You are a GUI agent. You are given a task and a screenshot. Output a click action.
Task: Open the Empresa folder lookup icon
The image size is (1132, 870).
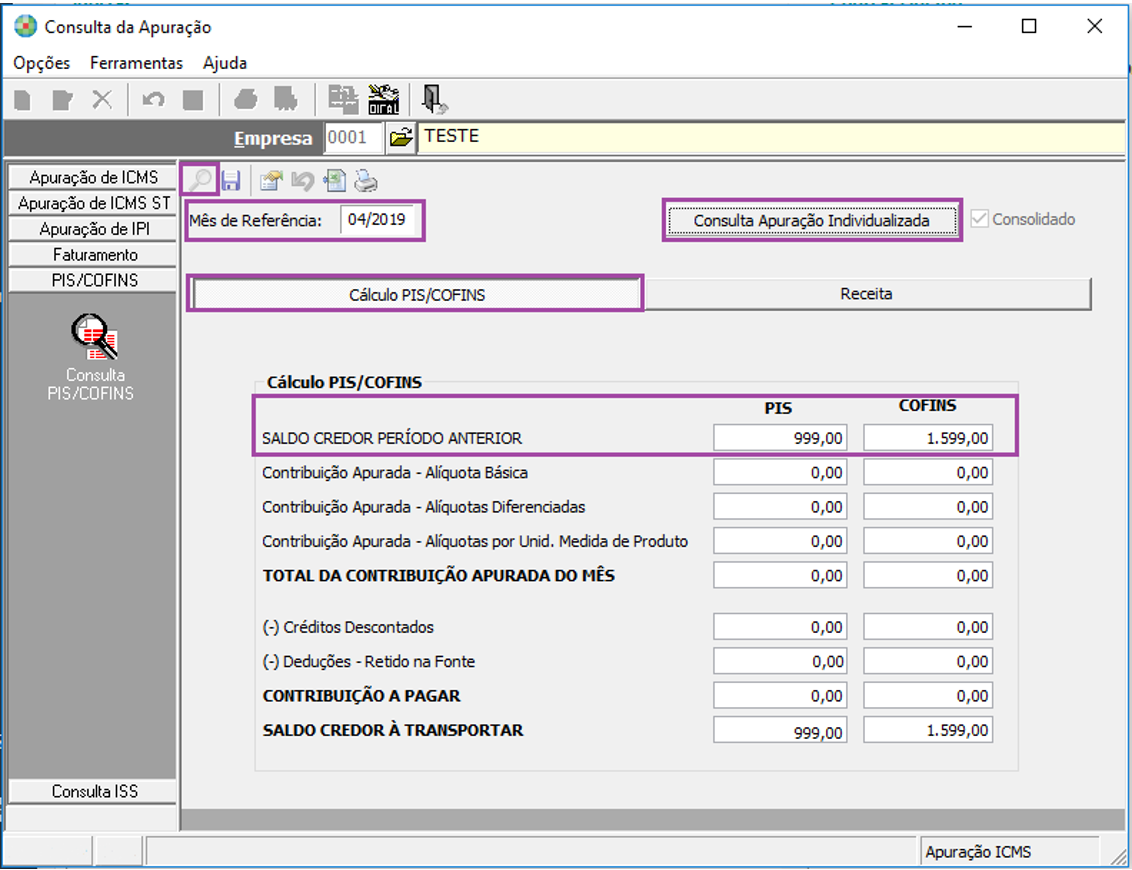[400, 138]
